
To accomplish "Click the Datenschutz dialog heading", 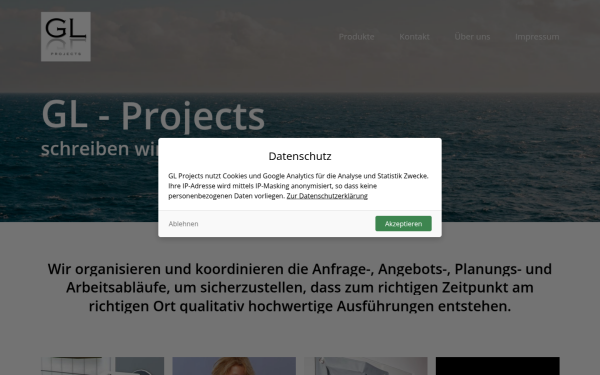I will [x=300, y=156].
